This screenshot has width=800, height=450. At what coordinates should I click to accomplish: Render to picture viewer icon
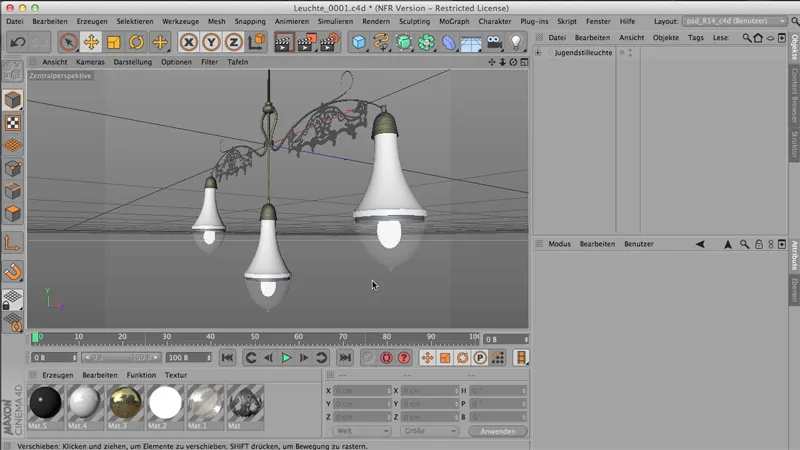pos(307,42)
